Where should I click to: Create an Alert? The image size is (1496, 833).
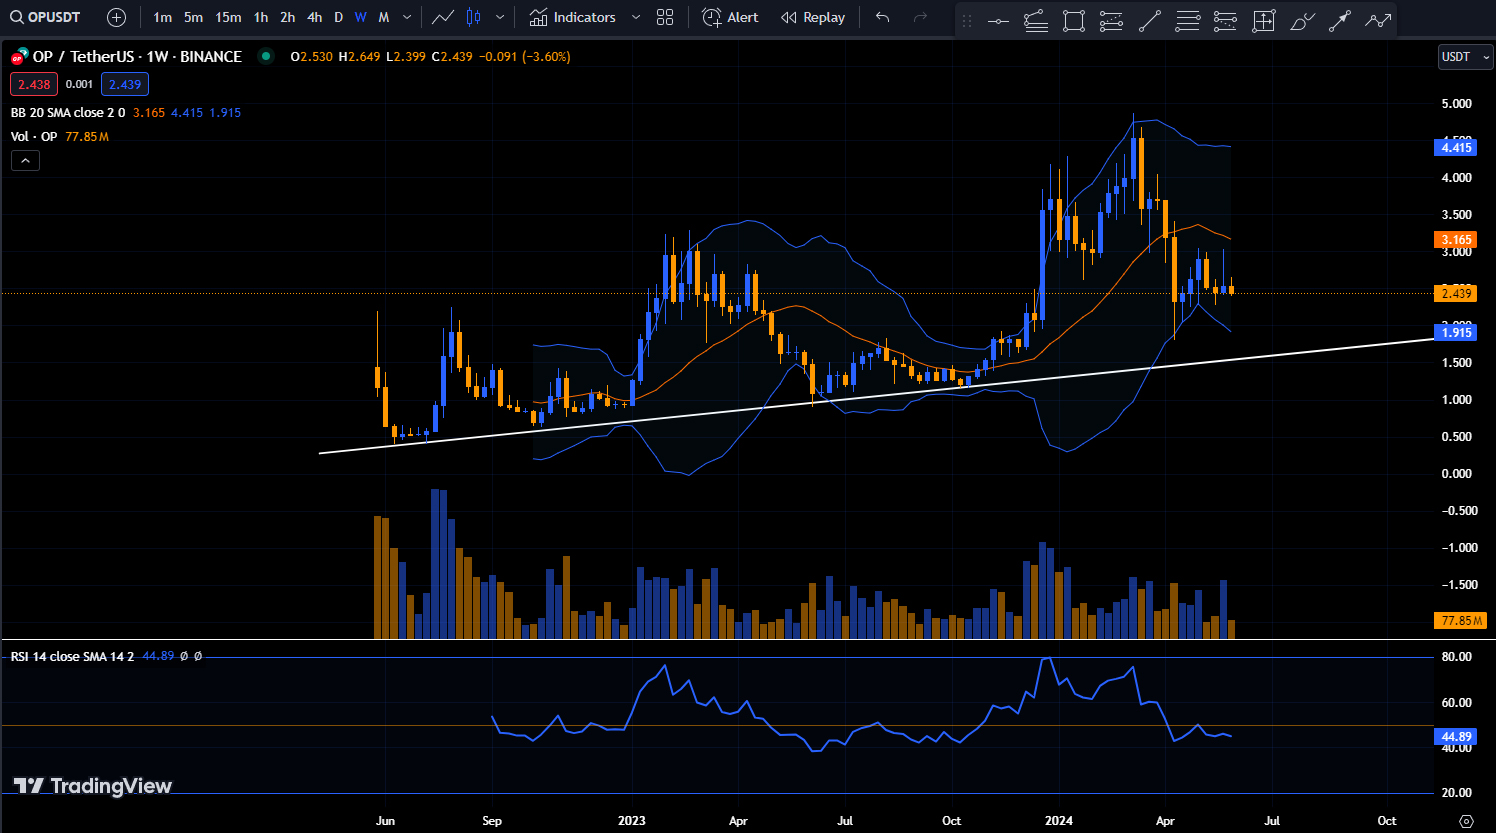[x=730, y=17]
